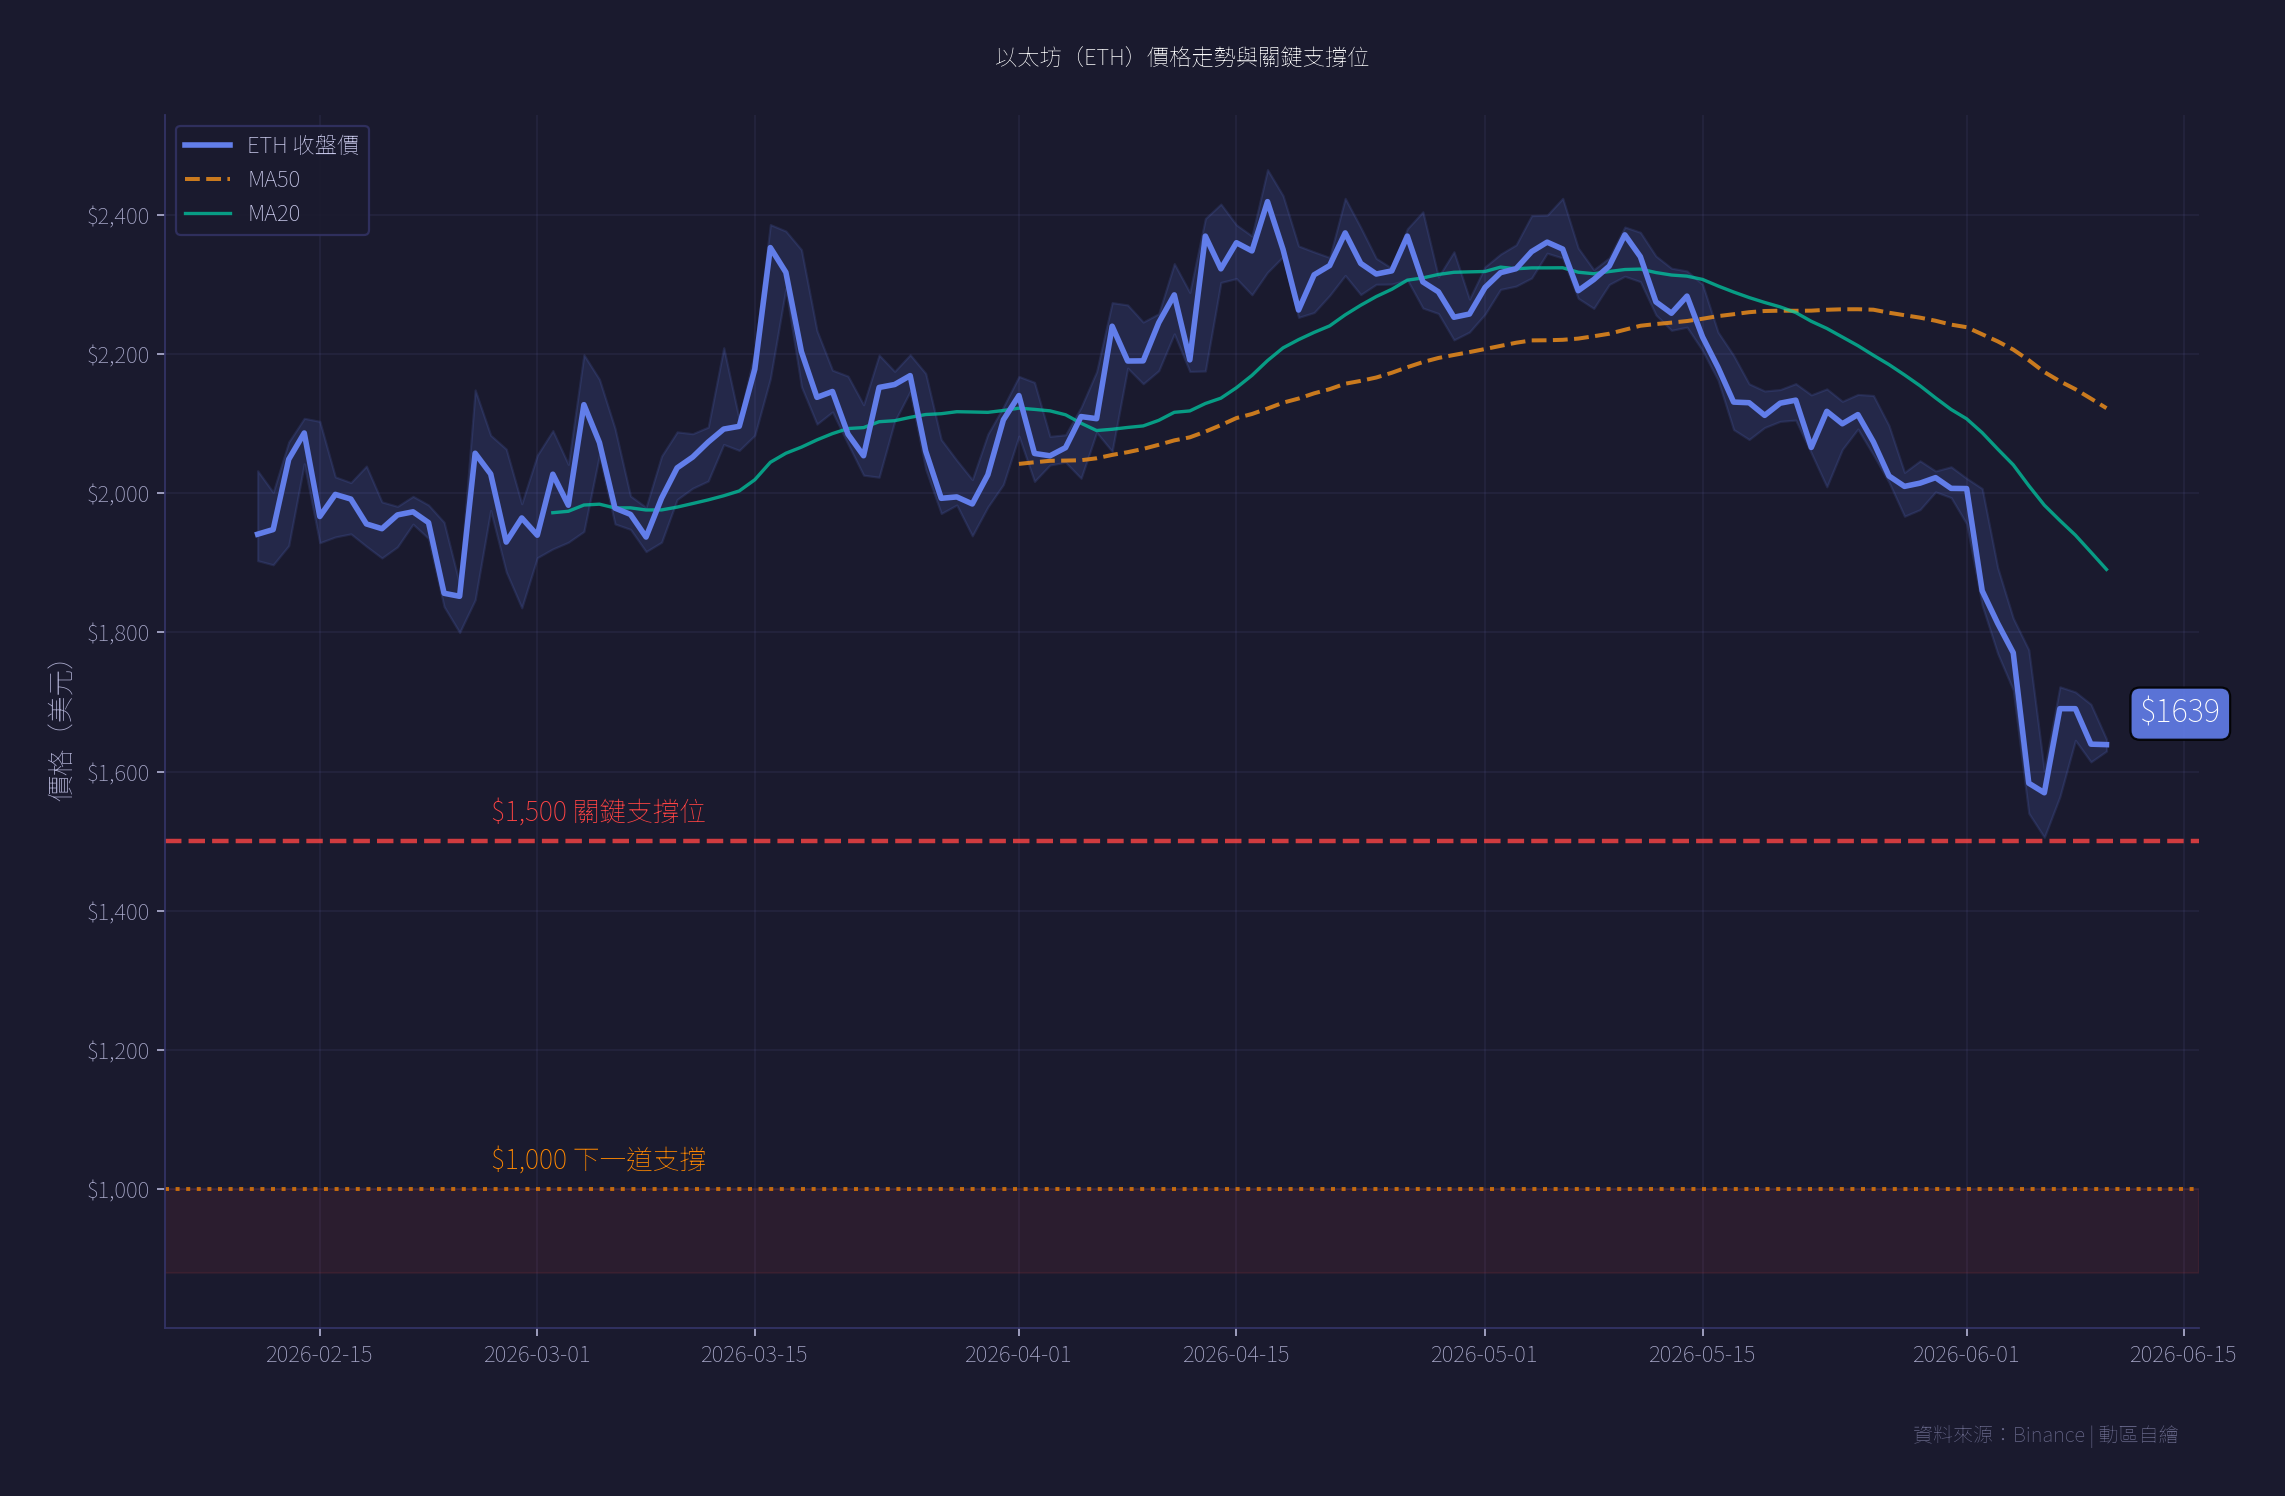Click the 2026-05-15 date label
The image size is (2285, 1496).
coord(1702,1354)
